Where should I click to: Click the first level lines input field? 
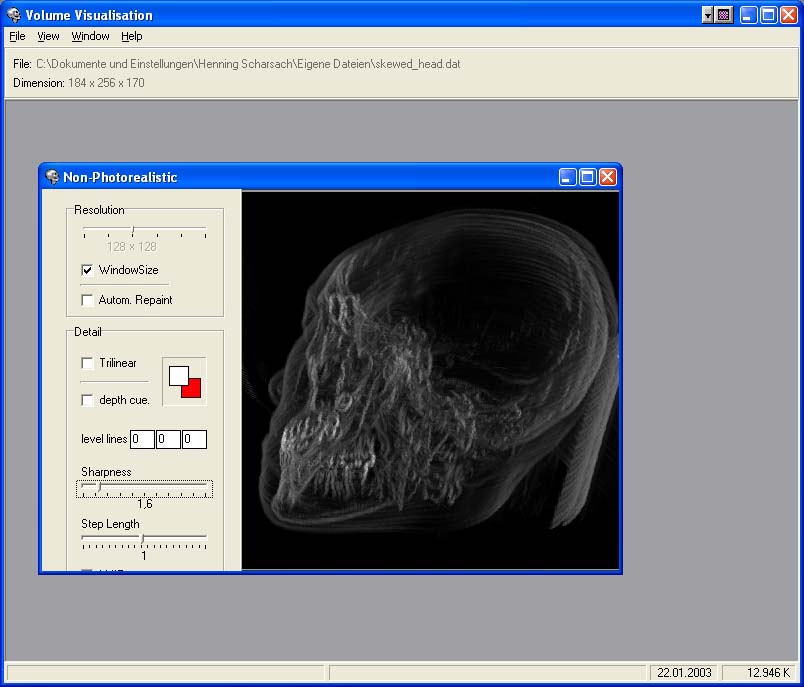142,439
